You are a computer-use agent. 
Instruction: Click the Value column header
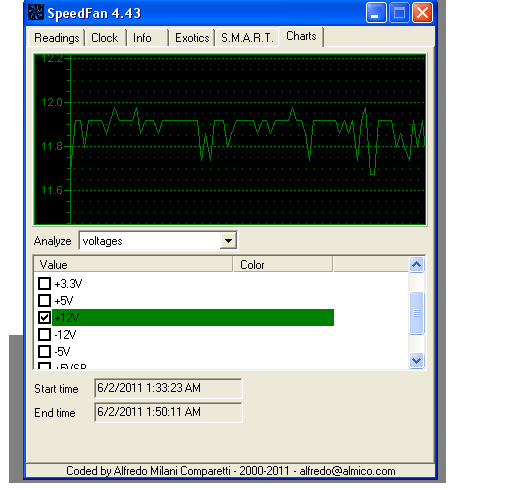click(133, 265)
